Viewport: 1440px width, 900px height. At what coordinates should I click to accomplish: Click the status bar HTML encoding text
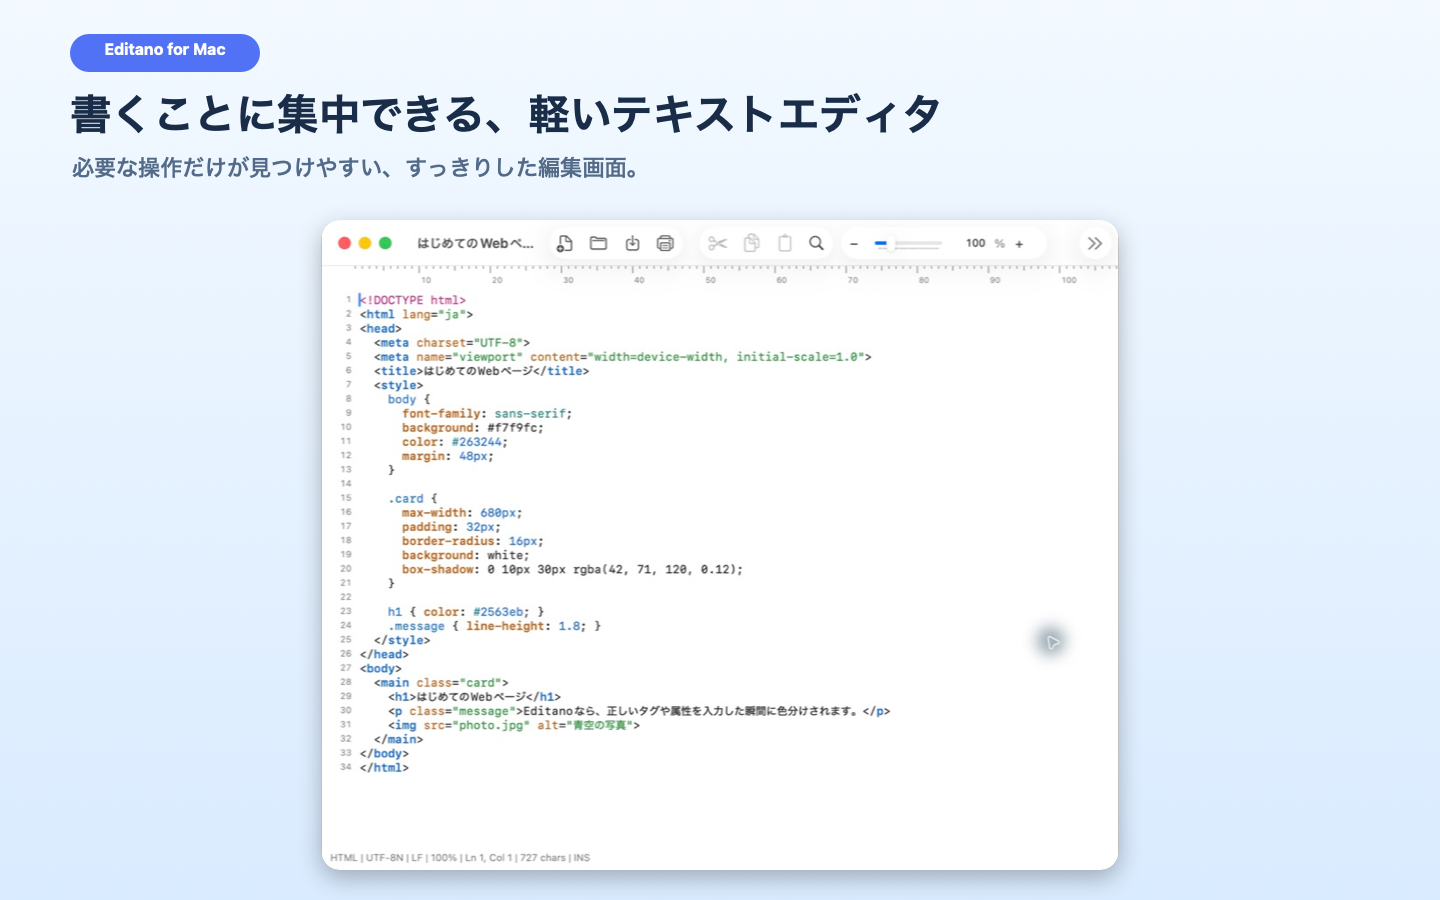coord(460,858)
